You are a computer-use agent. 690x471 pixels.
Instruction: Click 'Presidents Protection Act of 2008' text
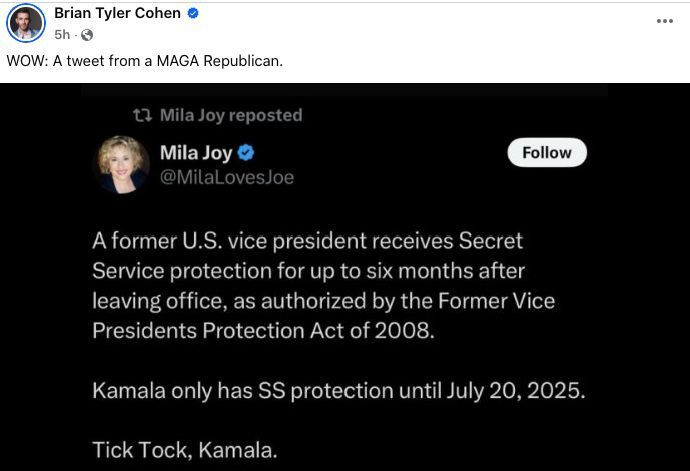click(x=264, y=331)
